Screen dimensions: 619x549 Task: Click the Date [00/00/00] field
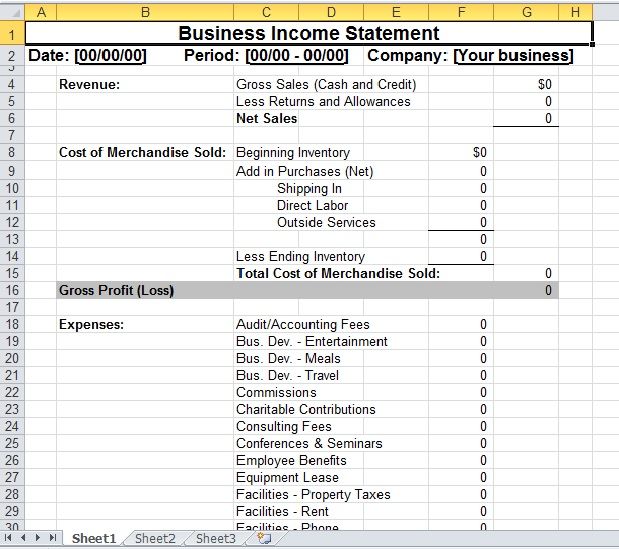pyautogui.click(x=87, y=56)
